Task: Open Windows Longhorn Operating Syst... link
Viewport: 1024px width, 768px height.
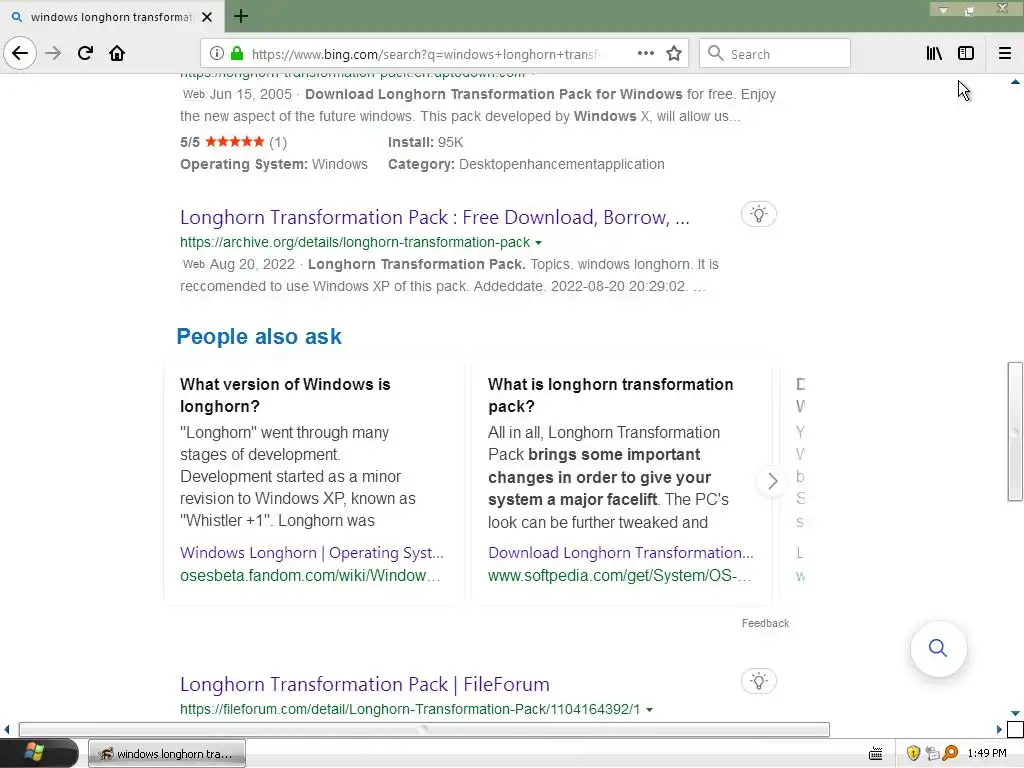Action: pos(312,552)
